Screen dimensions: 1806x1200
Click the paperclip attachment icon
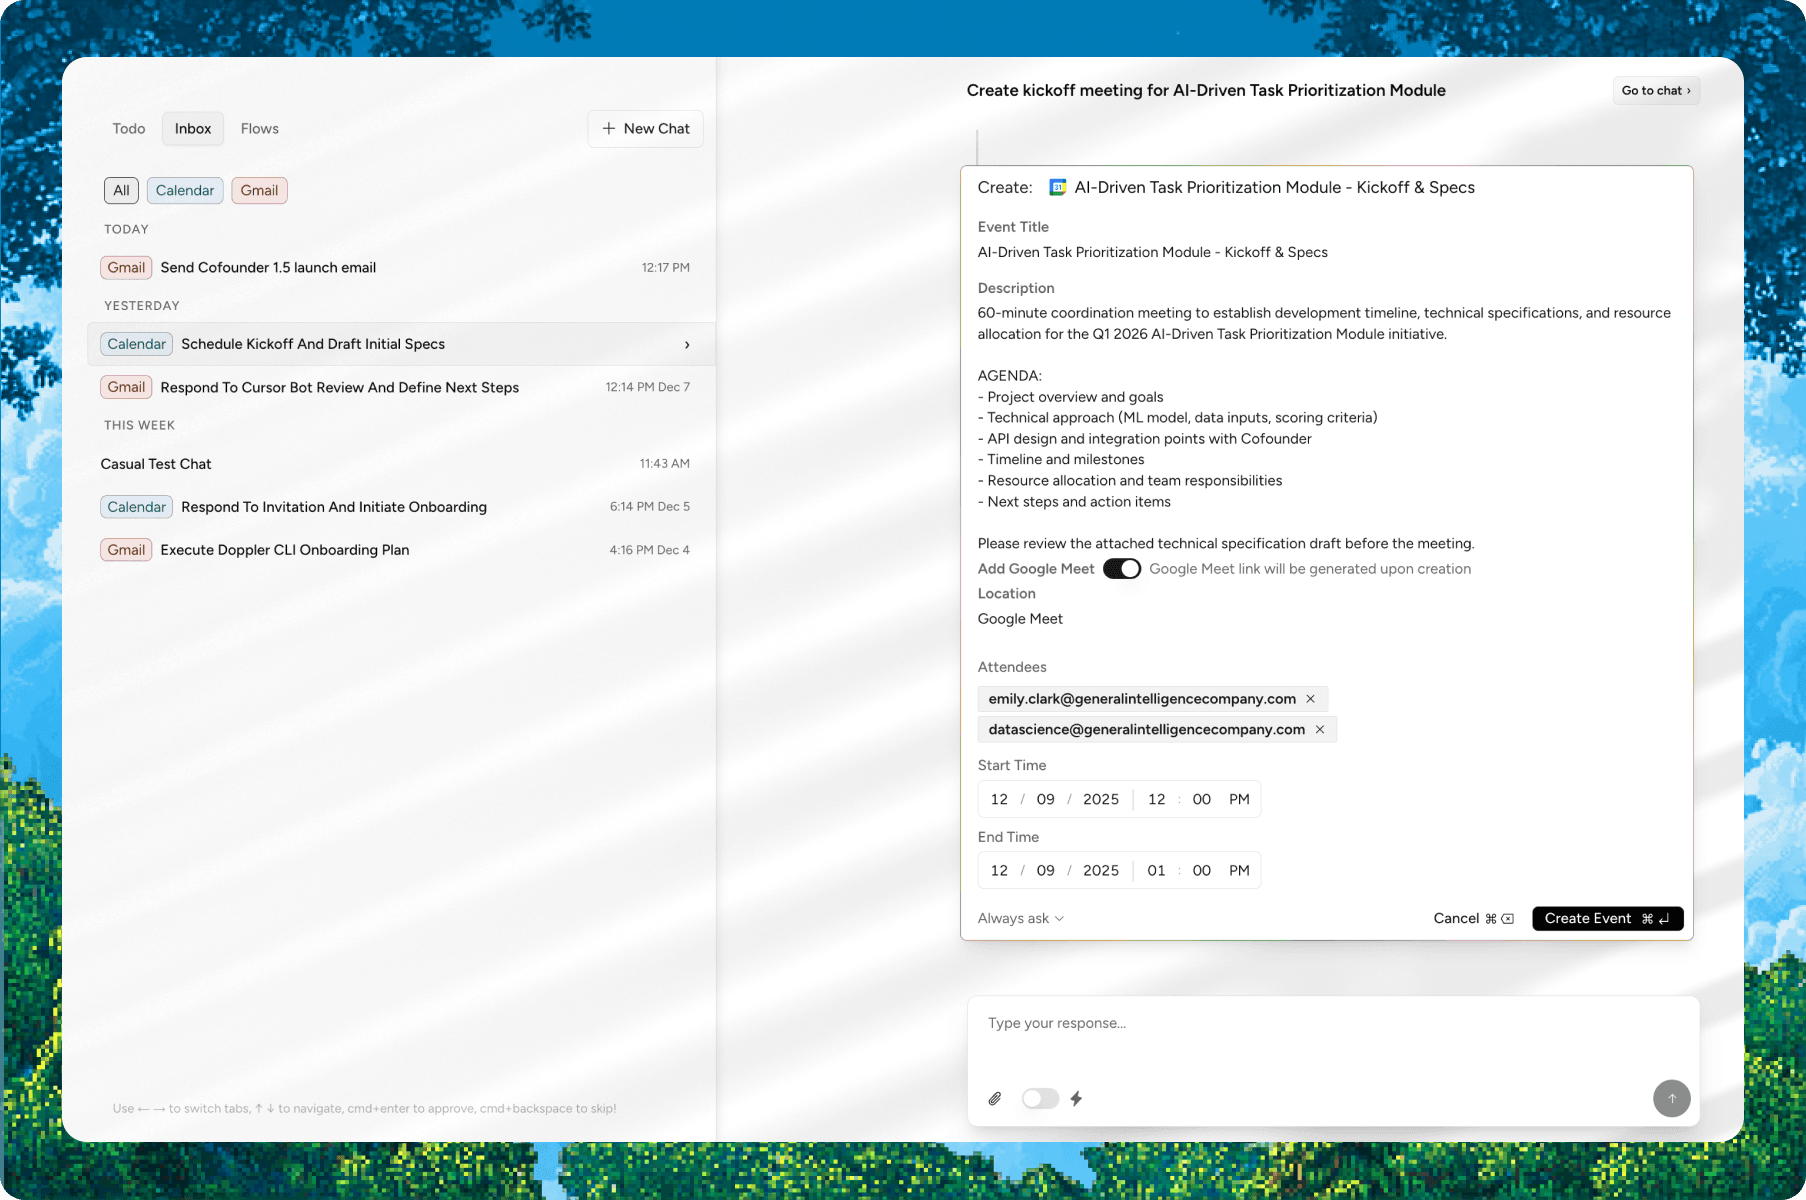coord(995,1098)
